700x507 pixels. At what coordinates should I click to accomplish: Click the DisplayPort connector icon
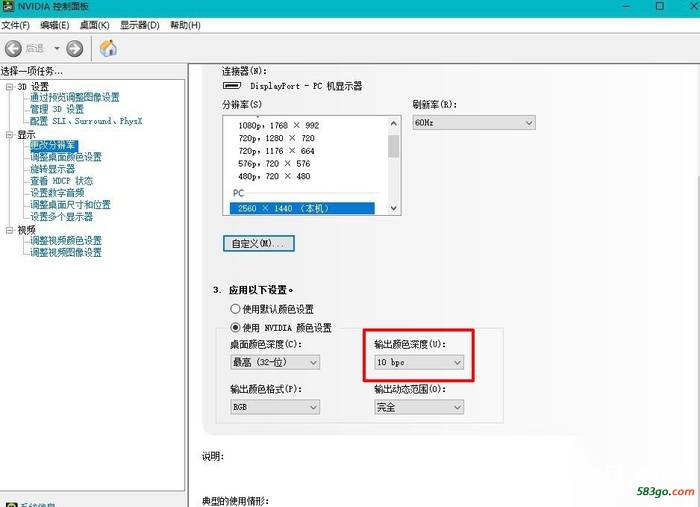click(x=232, y=86)
